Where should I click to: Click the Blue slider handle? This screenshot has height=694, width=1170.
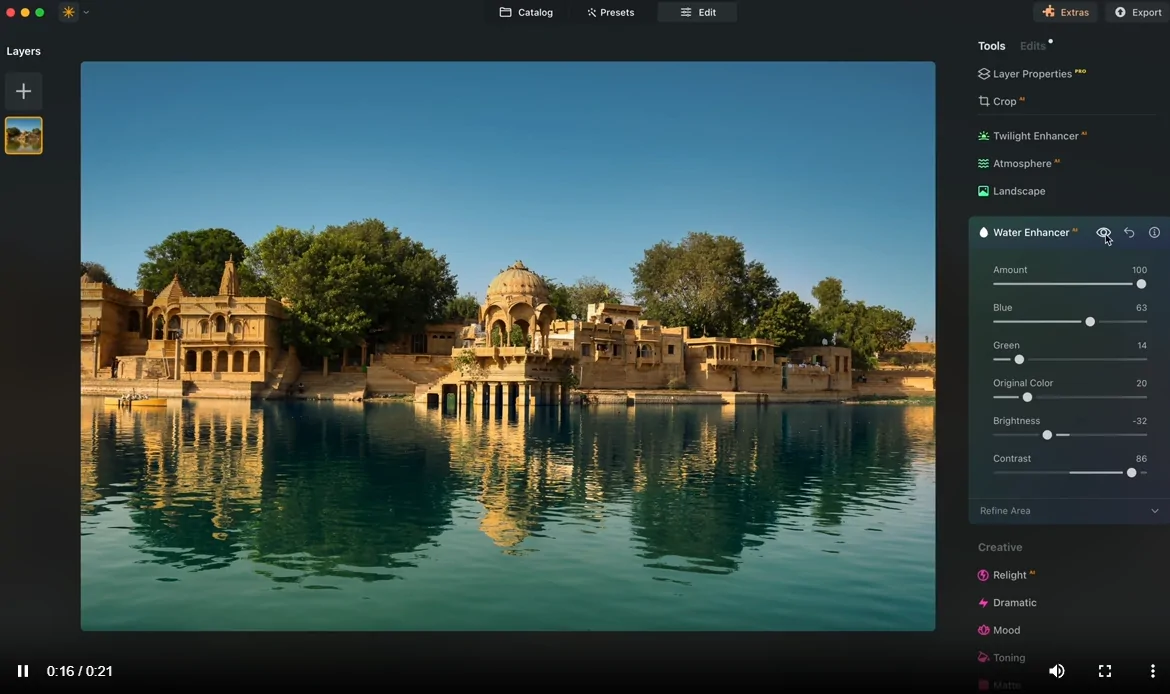coord(1090,322)
